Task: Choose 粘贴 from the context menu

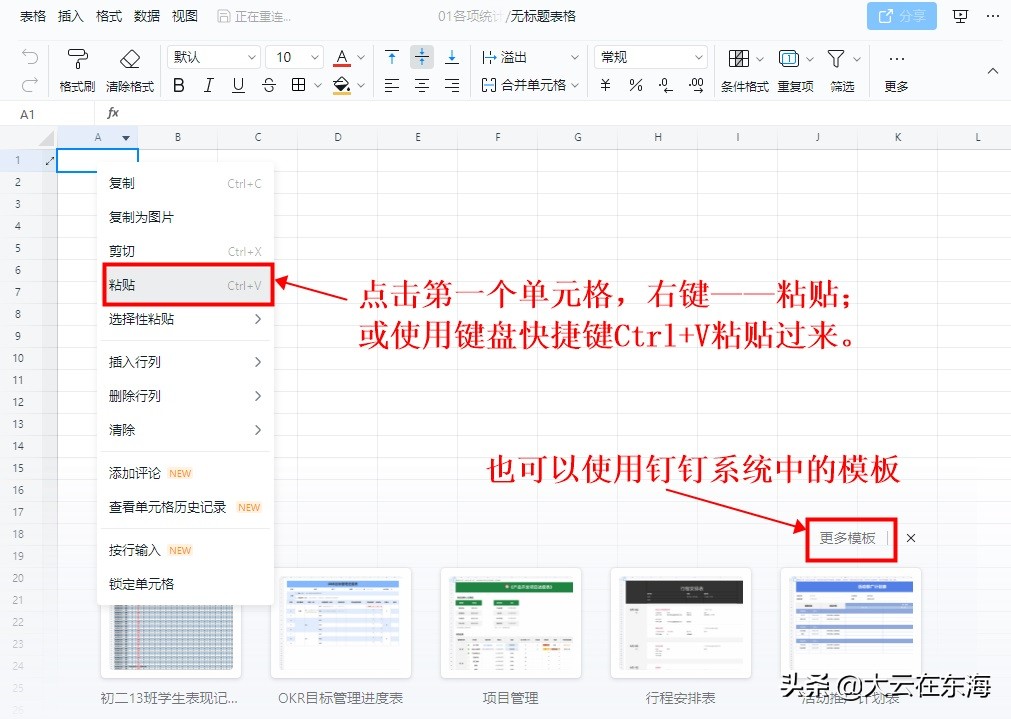Action: point(186,285)
